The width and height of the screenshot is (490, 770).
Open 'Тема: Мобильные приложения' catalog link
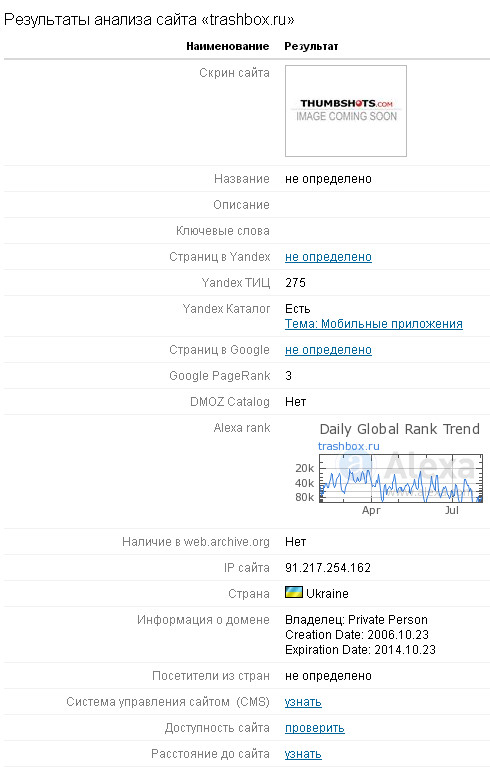374,324
